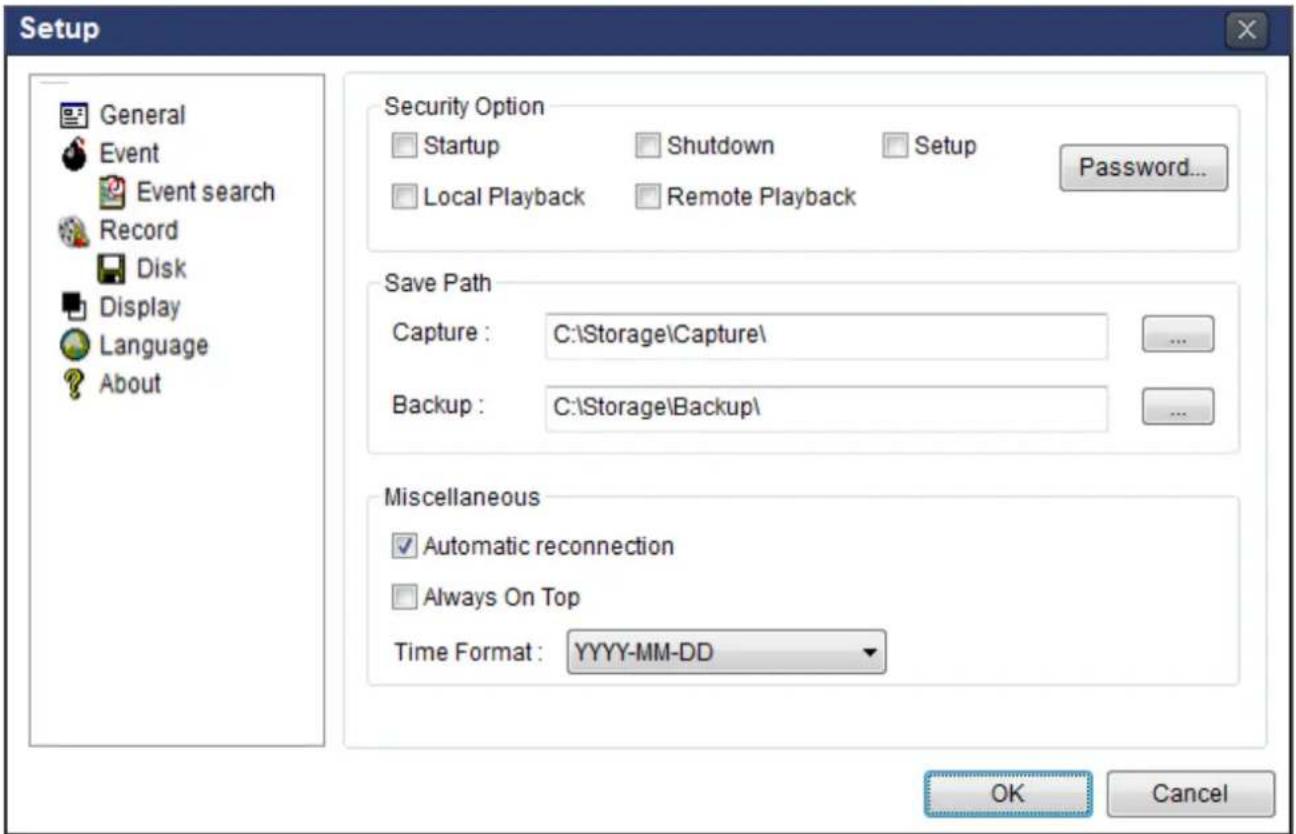Enable Always On Top
Screen dimensions: 1296x834
(x=404, y=598)
